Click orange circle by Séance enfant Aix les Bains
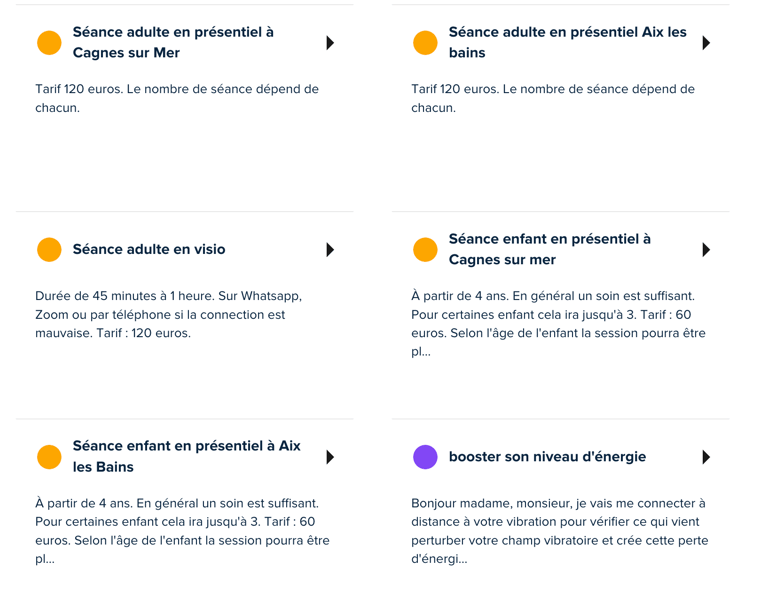This screenshot has height=616, width=768. pos(49,457)
